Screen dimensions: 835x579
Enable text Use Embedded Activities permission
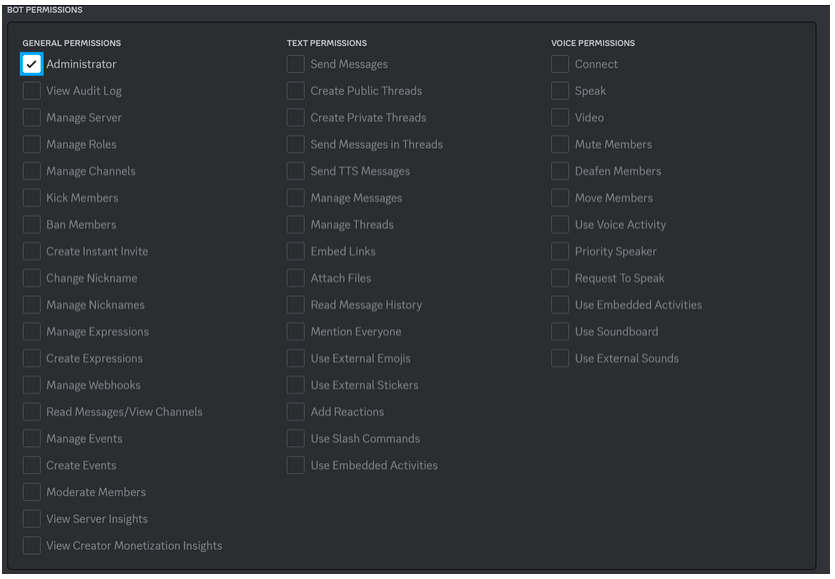pyautogui.click(x=296, y=465)
